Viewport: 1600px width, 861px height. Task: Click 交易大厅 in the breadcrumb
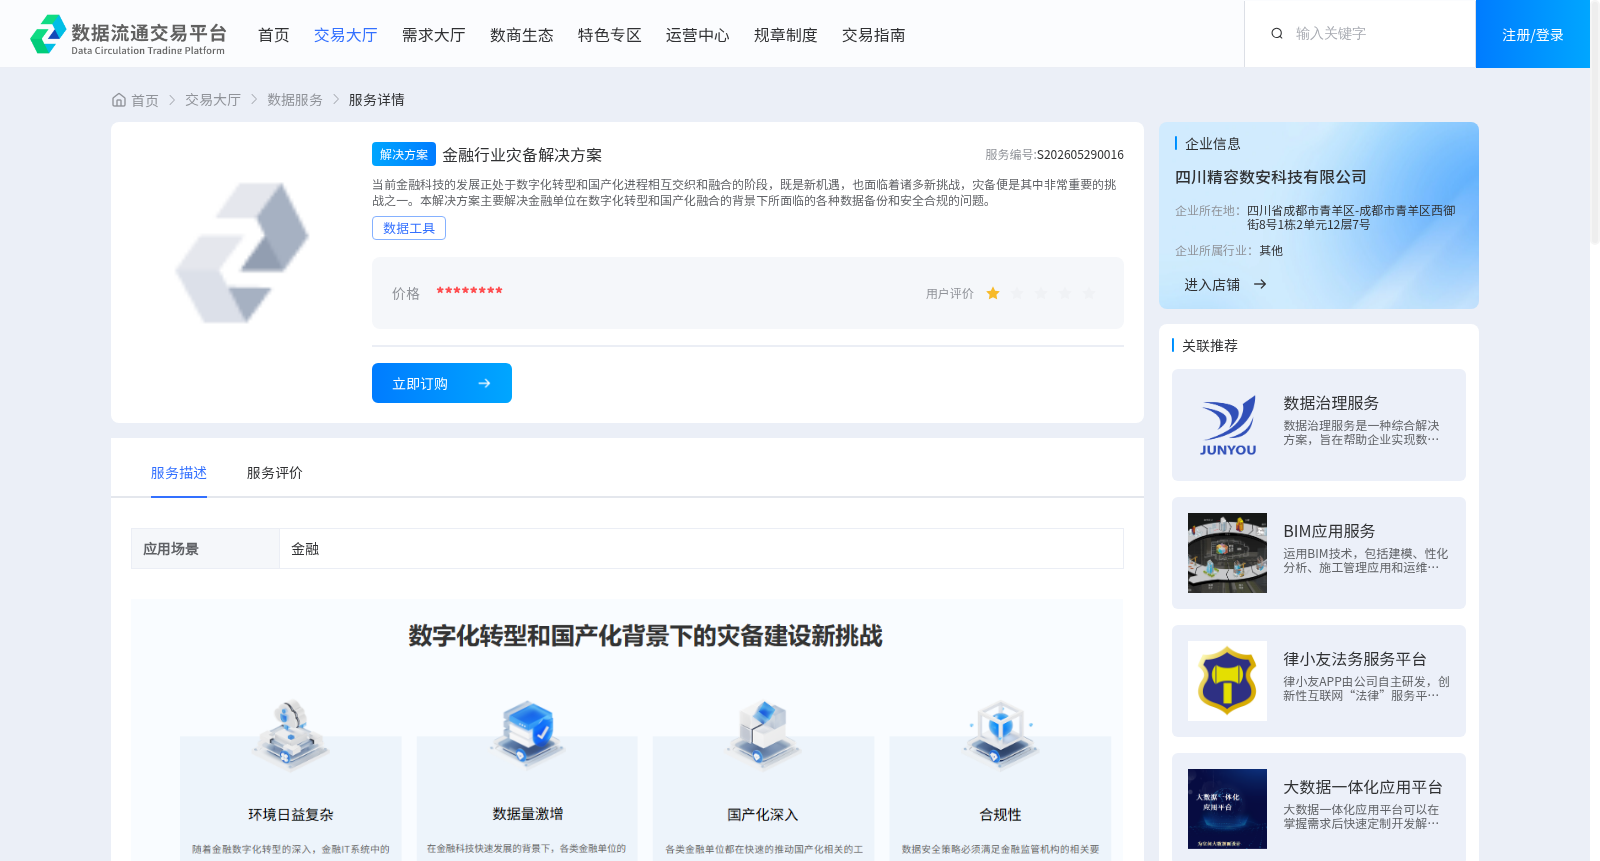click(x=213, y=100)
